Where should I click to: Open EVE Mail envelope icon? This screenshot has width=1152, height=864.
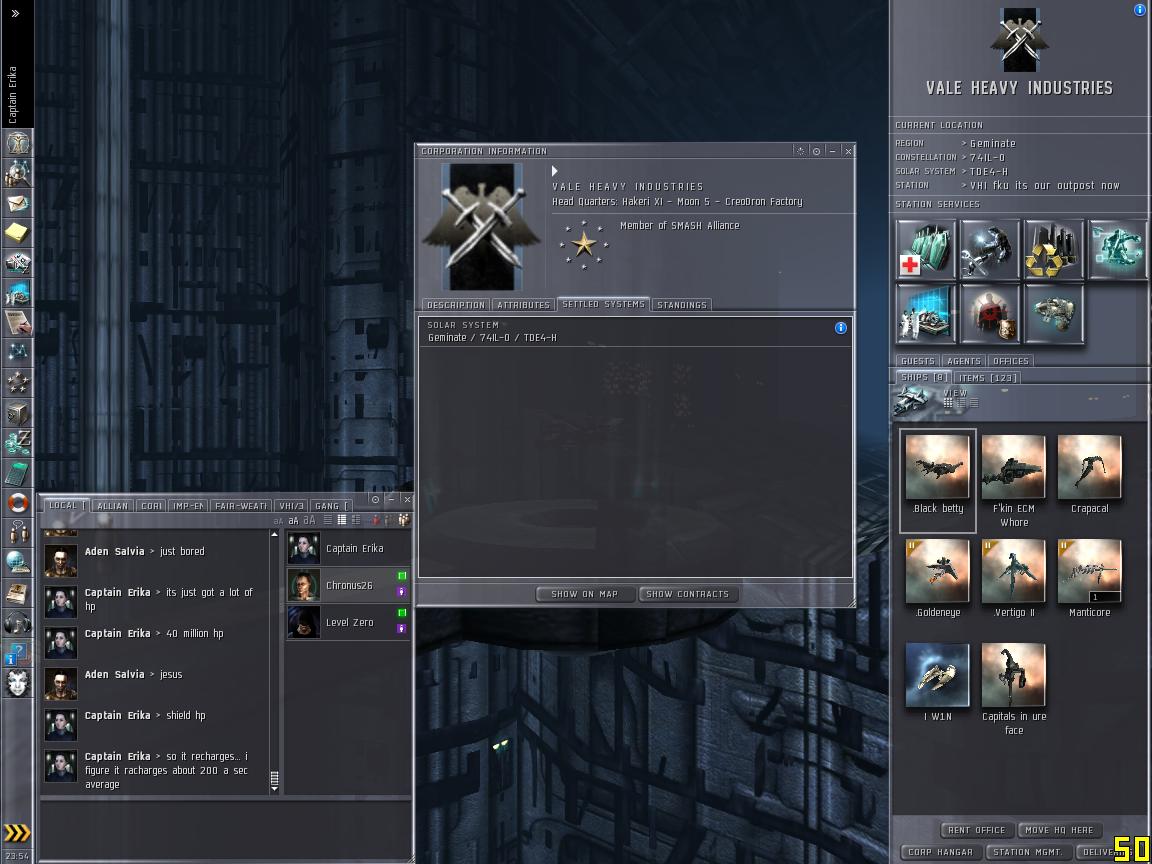(17, 204)
